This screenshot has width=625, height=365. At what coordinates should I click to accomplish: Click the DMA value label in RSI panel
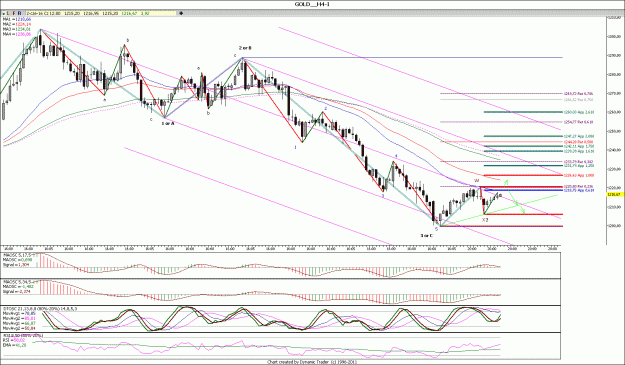click(14, 345)
